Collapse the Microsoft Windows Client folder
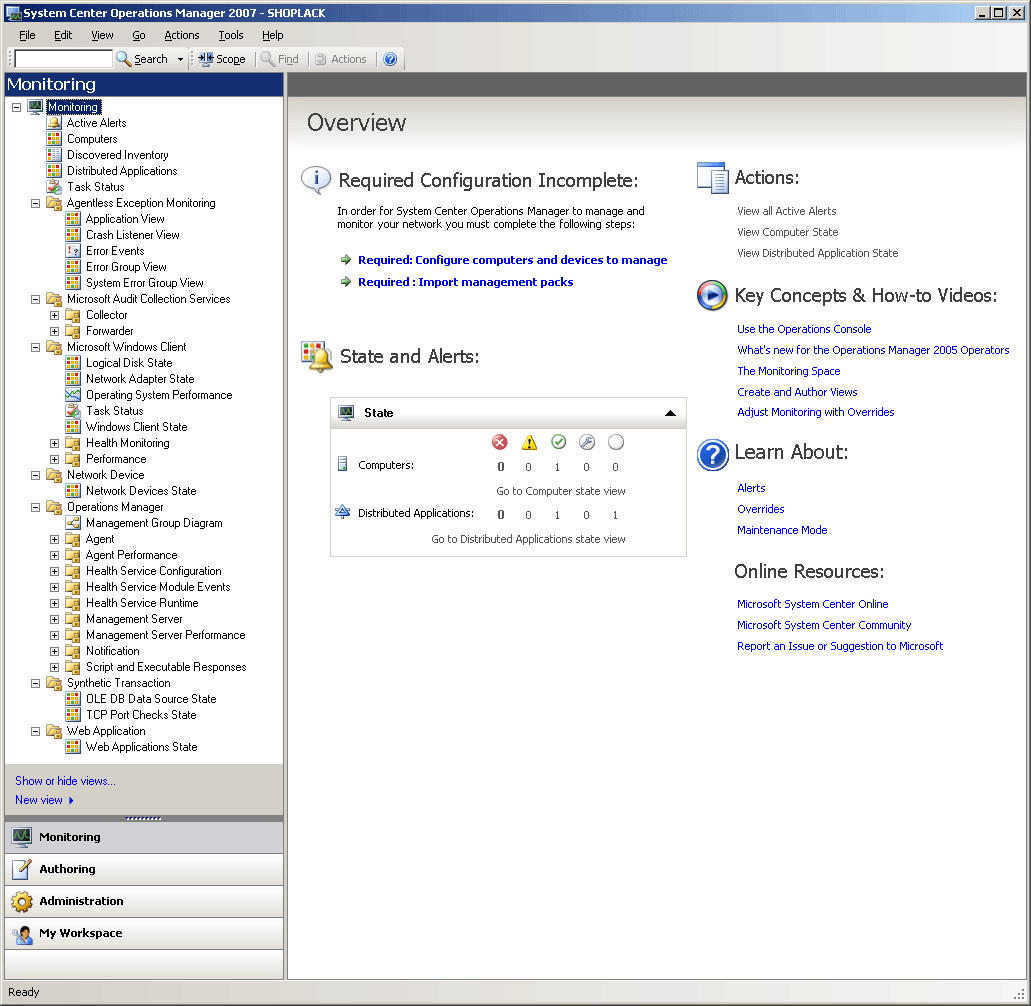This screenshot has width=1031, height=1006. pos(36,347)
